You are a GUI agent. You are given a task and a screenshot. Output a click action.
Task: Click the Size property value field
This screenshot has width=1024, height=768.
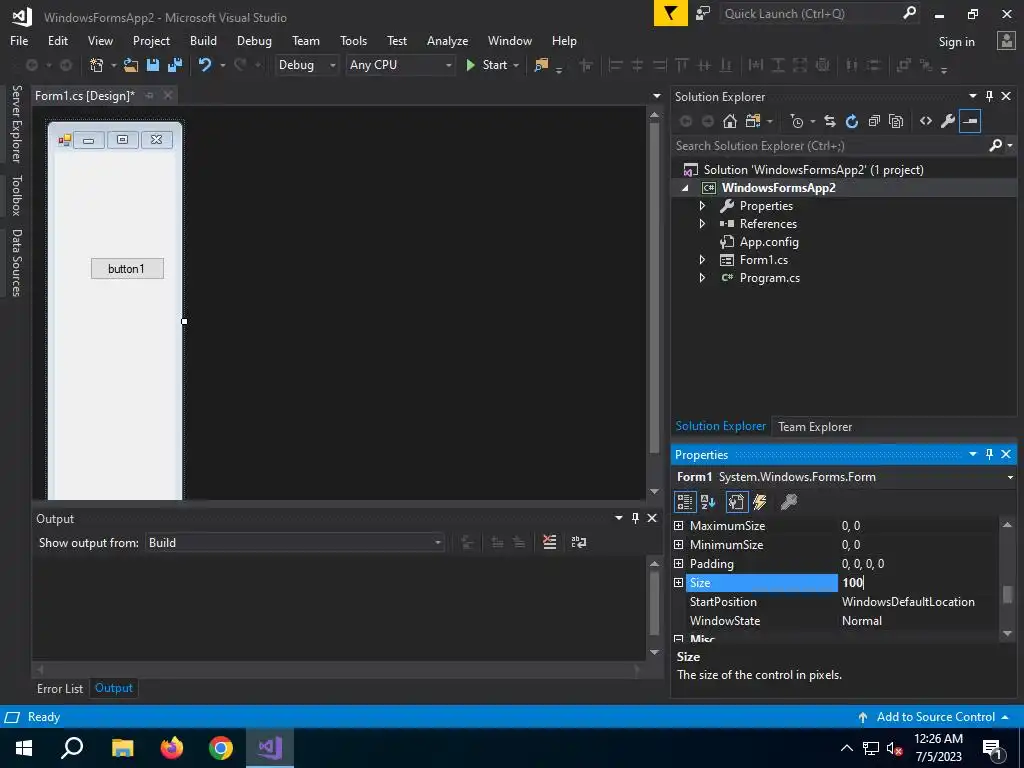click(x=918, y=583)
